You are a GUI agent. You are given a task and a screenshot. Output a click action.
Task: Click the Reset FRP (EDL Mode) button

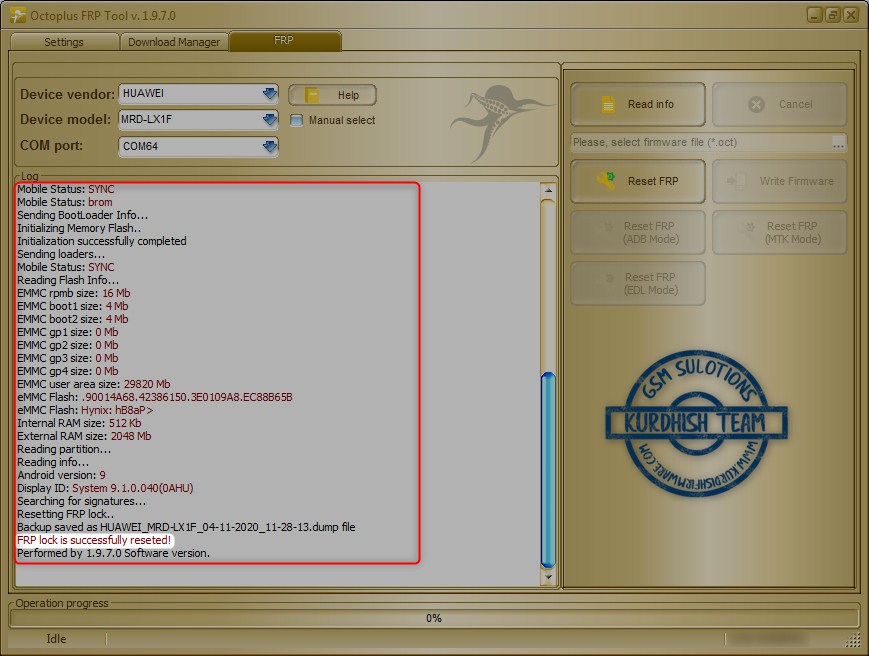[x=638, y=284]
